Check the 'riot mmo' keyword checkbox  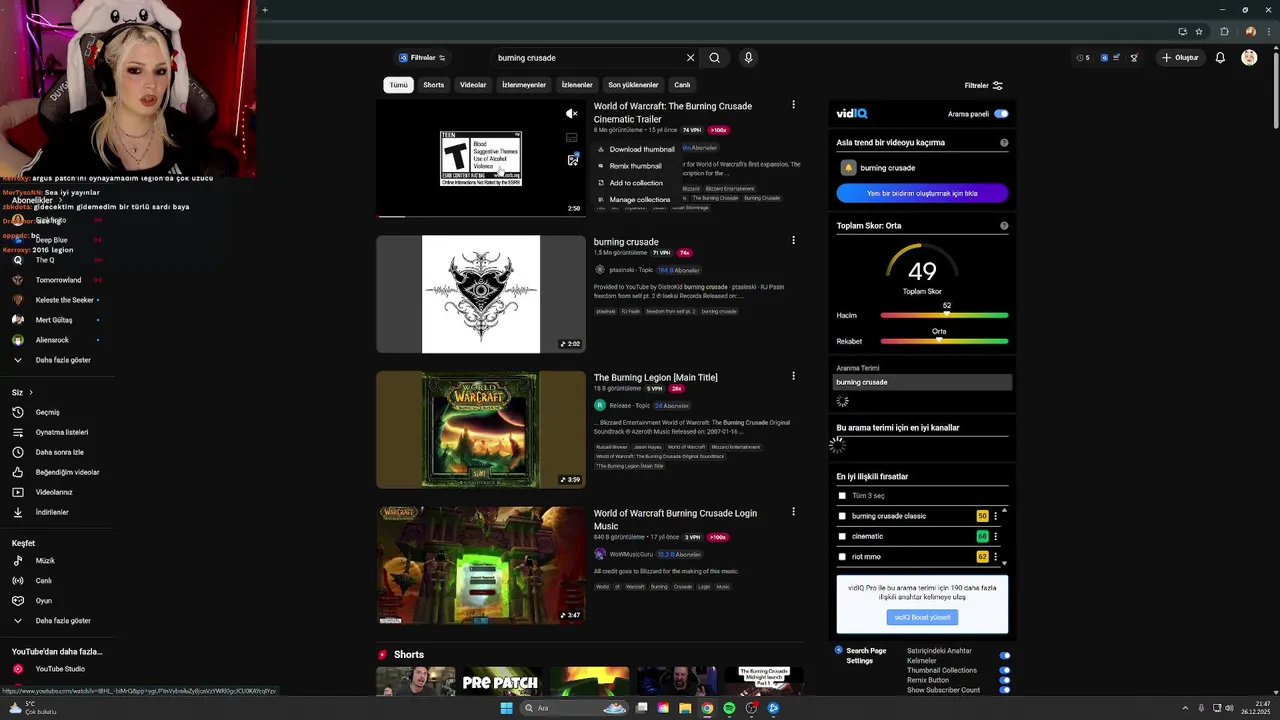pos(842,557)
